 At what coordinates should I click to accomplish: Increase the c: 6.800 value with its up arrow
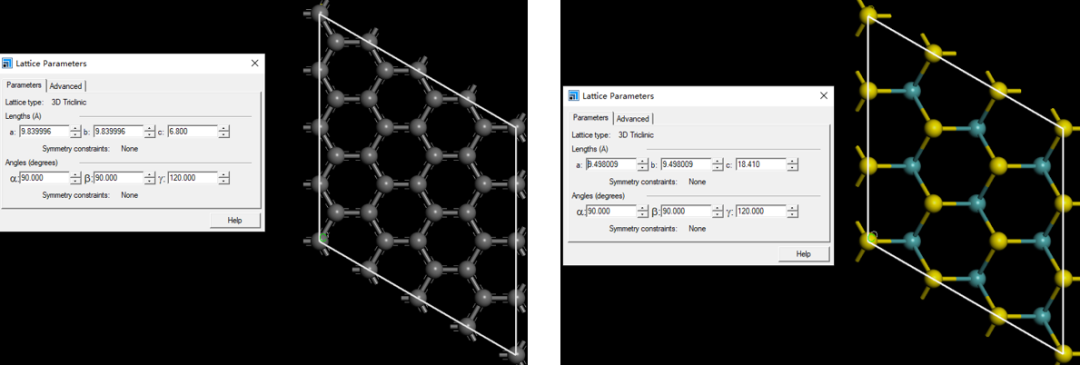(224, 128)
